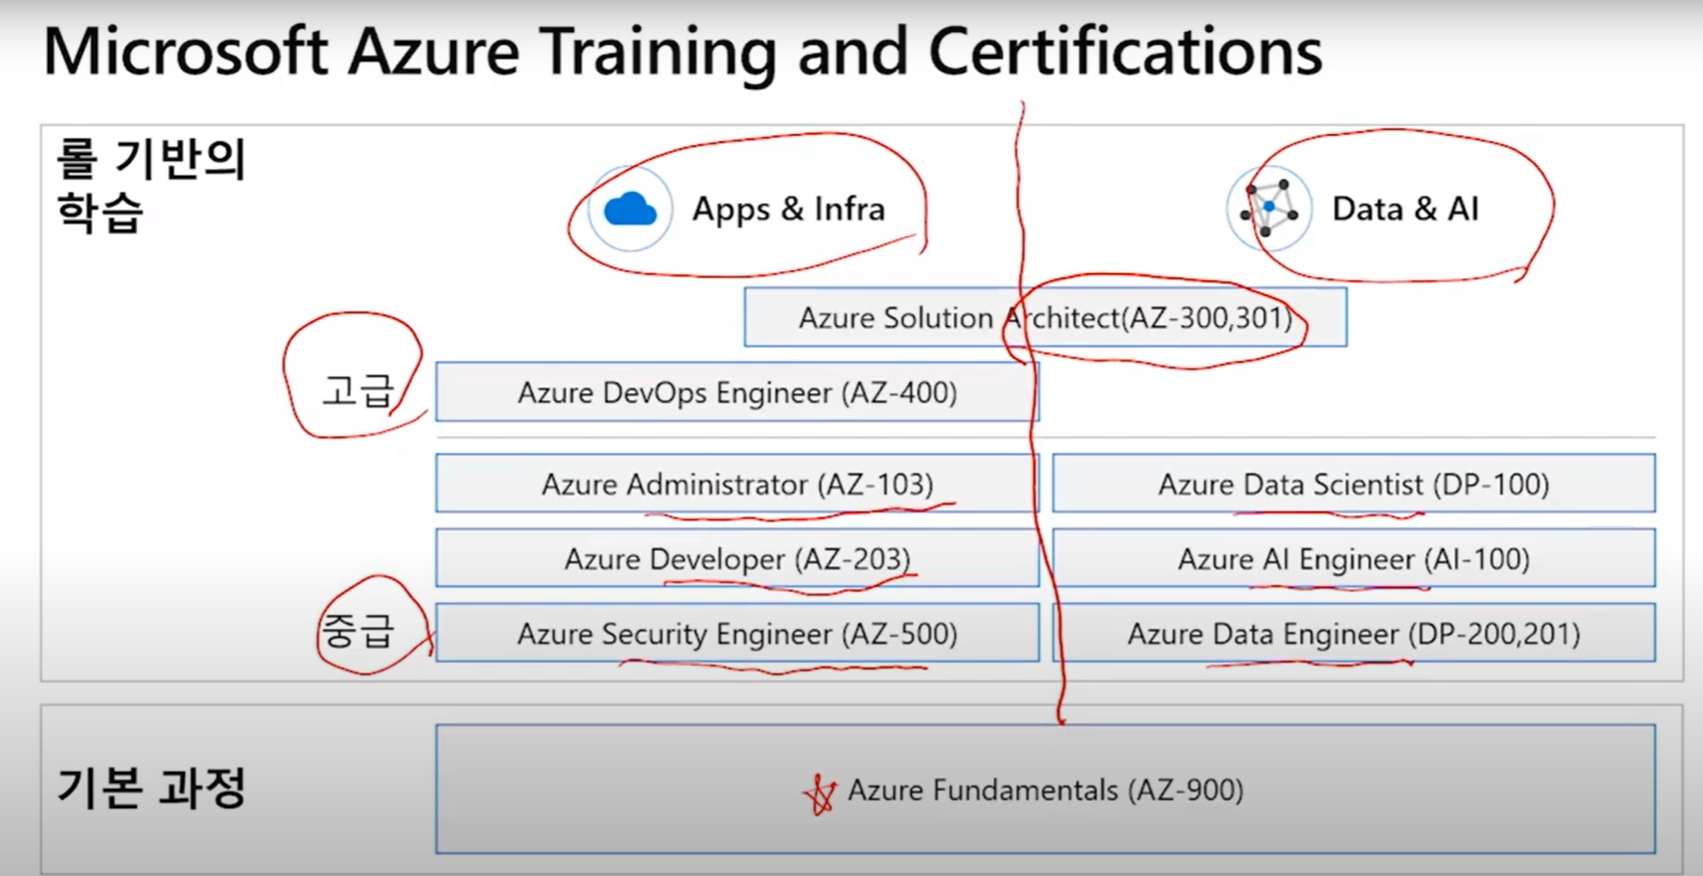Image resolution: width=1703 pixels, height=876 pixels.
Task: Open the Azure Developer (AZ-203) box
Action: (737, 558)
